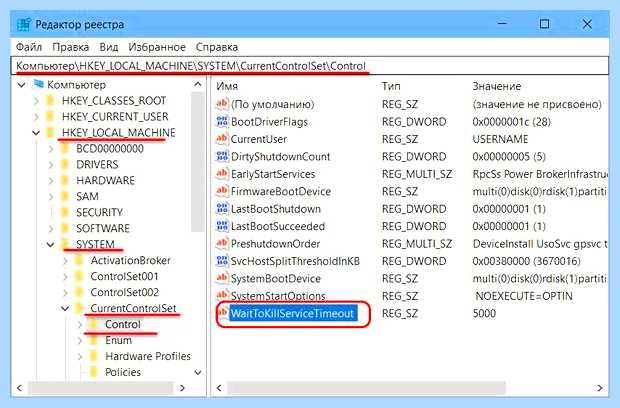Click the SAM folder icon

[x=65, y=196]
